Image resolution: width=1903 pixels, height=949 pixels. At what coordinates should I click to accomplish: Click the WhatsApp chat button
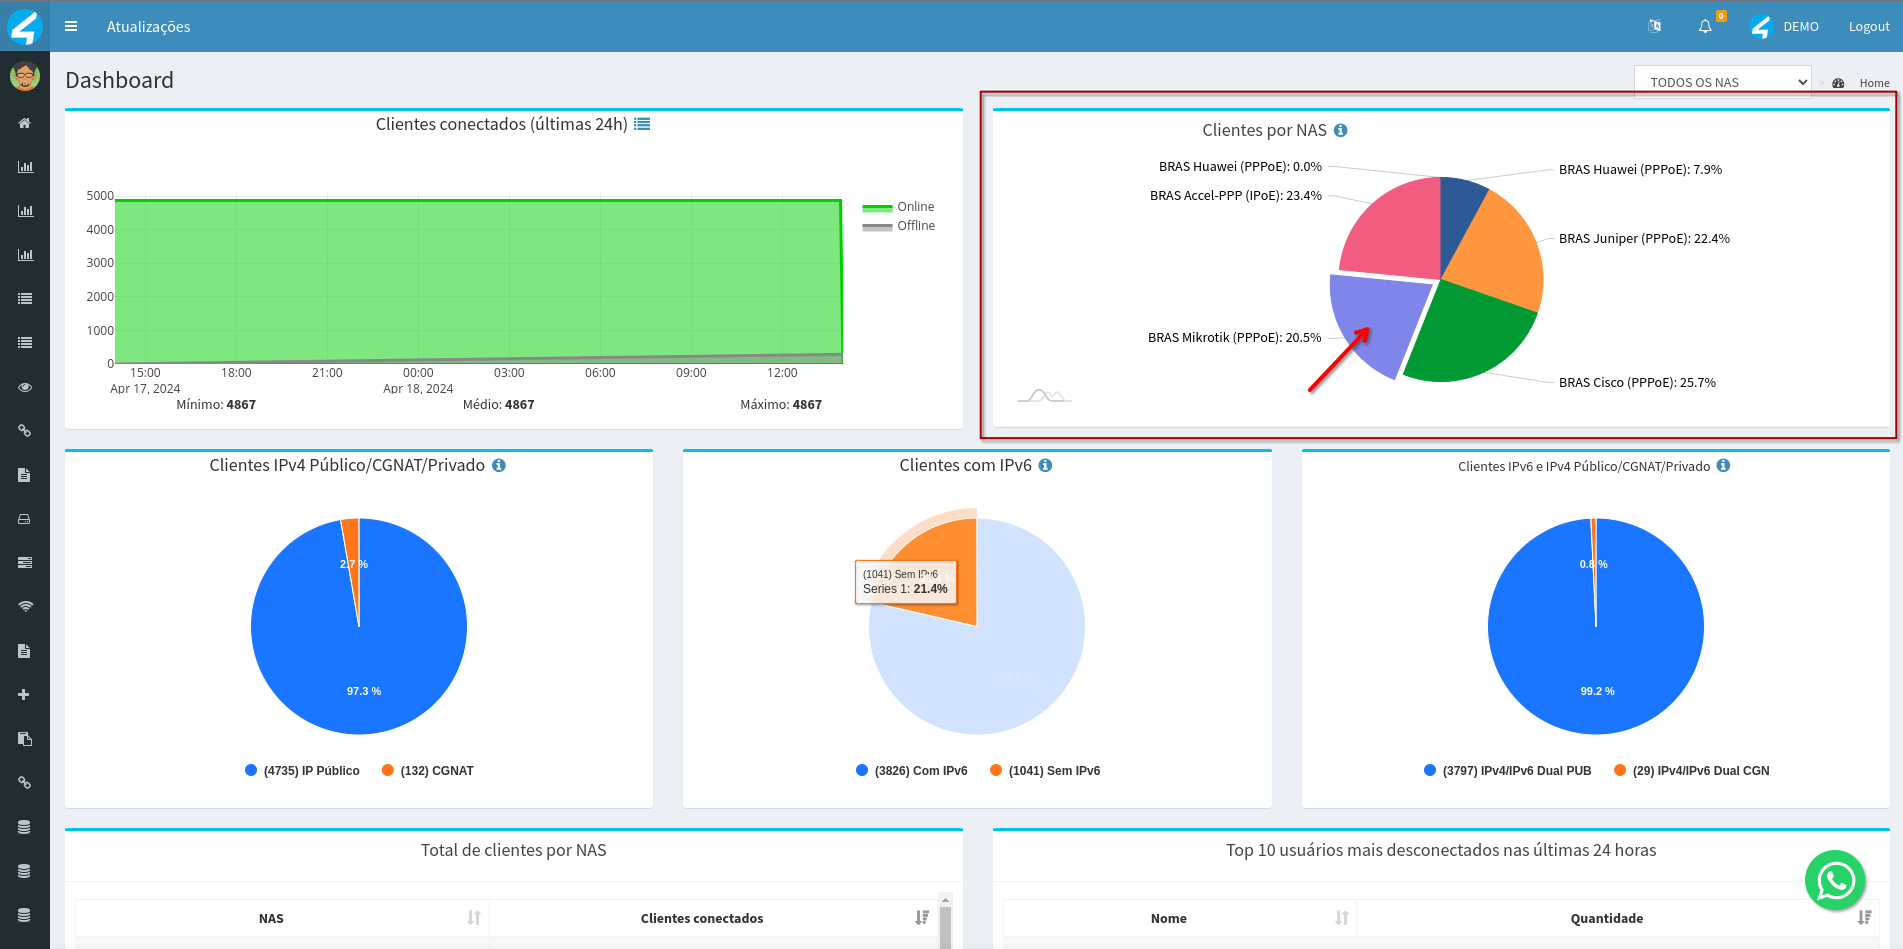(1835, 880)
